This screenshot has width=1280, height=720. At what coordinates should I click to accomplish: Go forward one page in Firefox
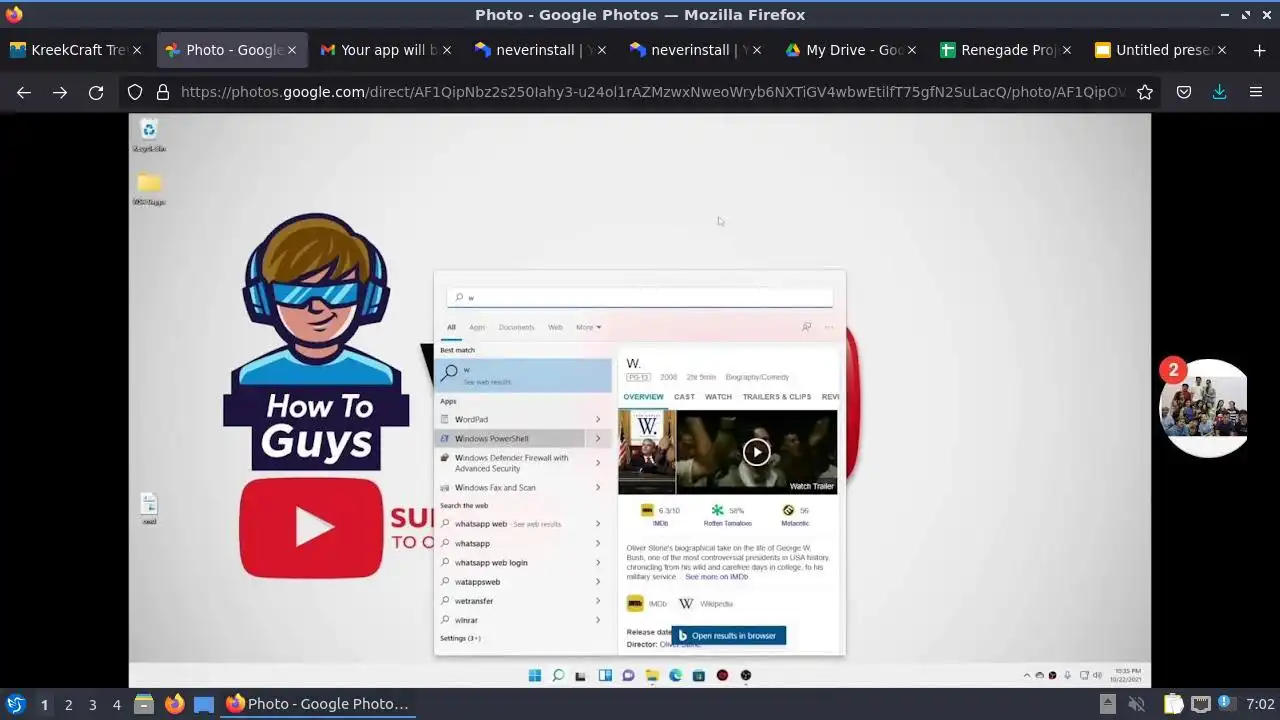(60, 92)
